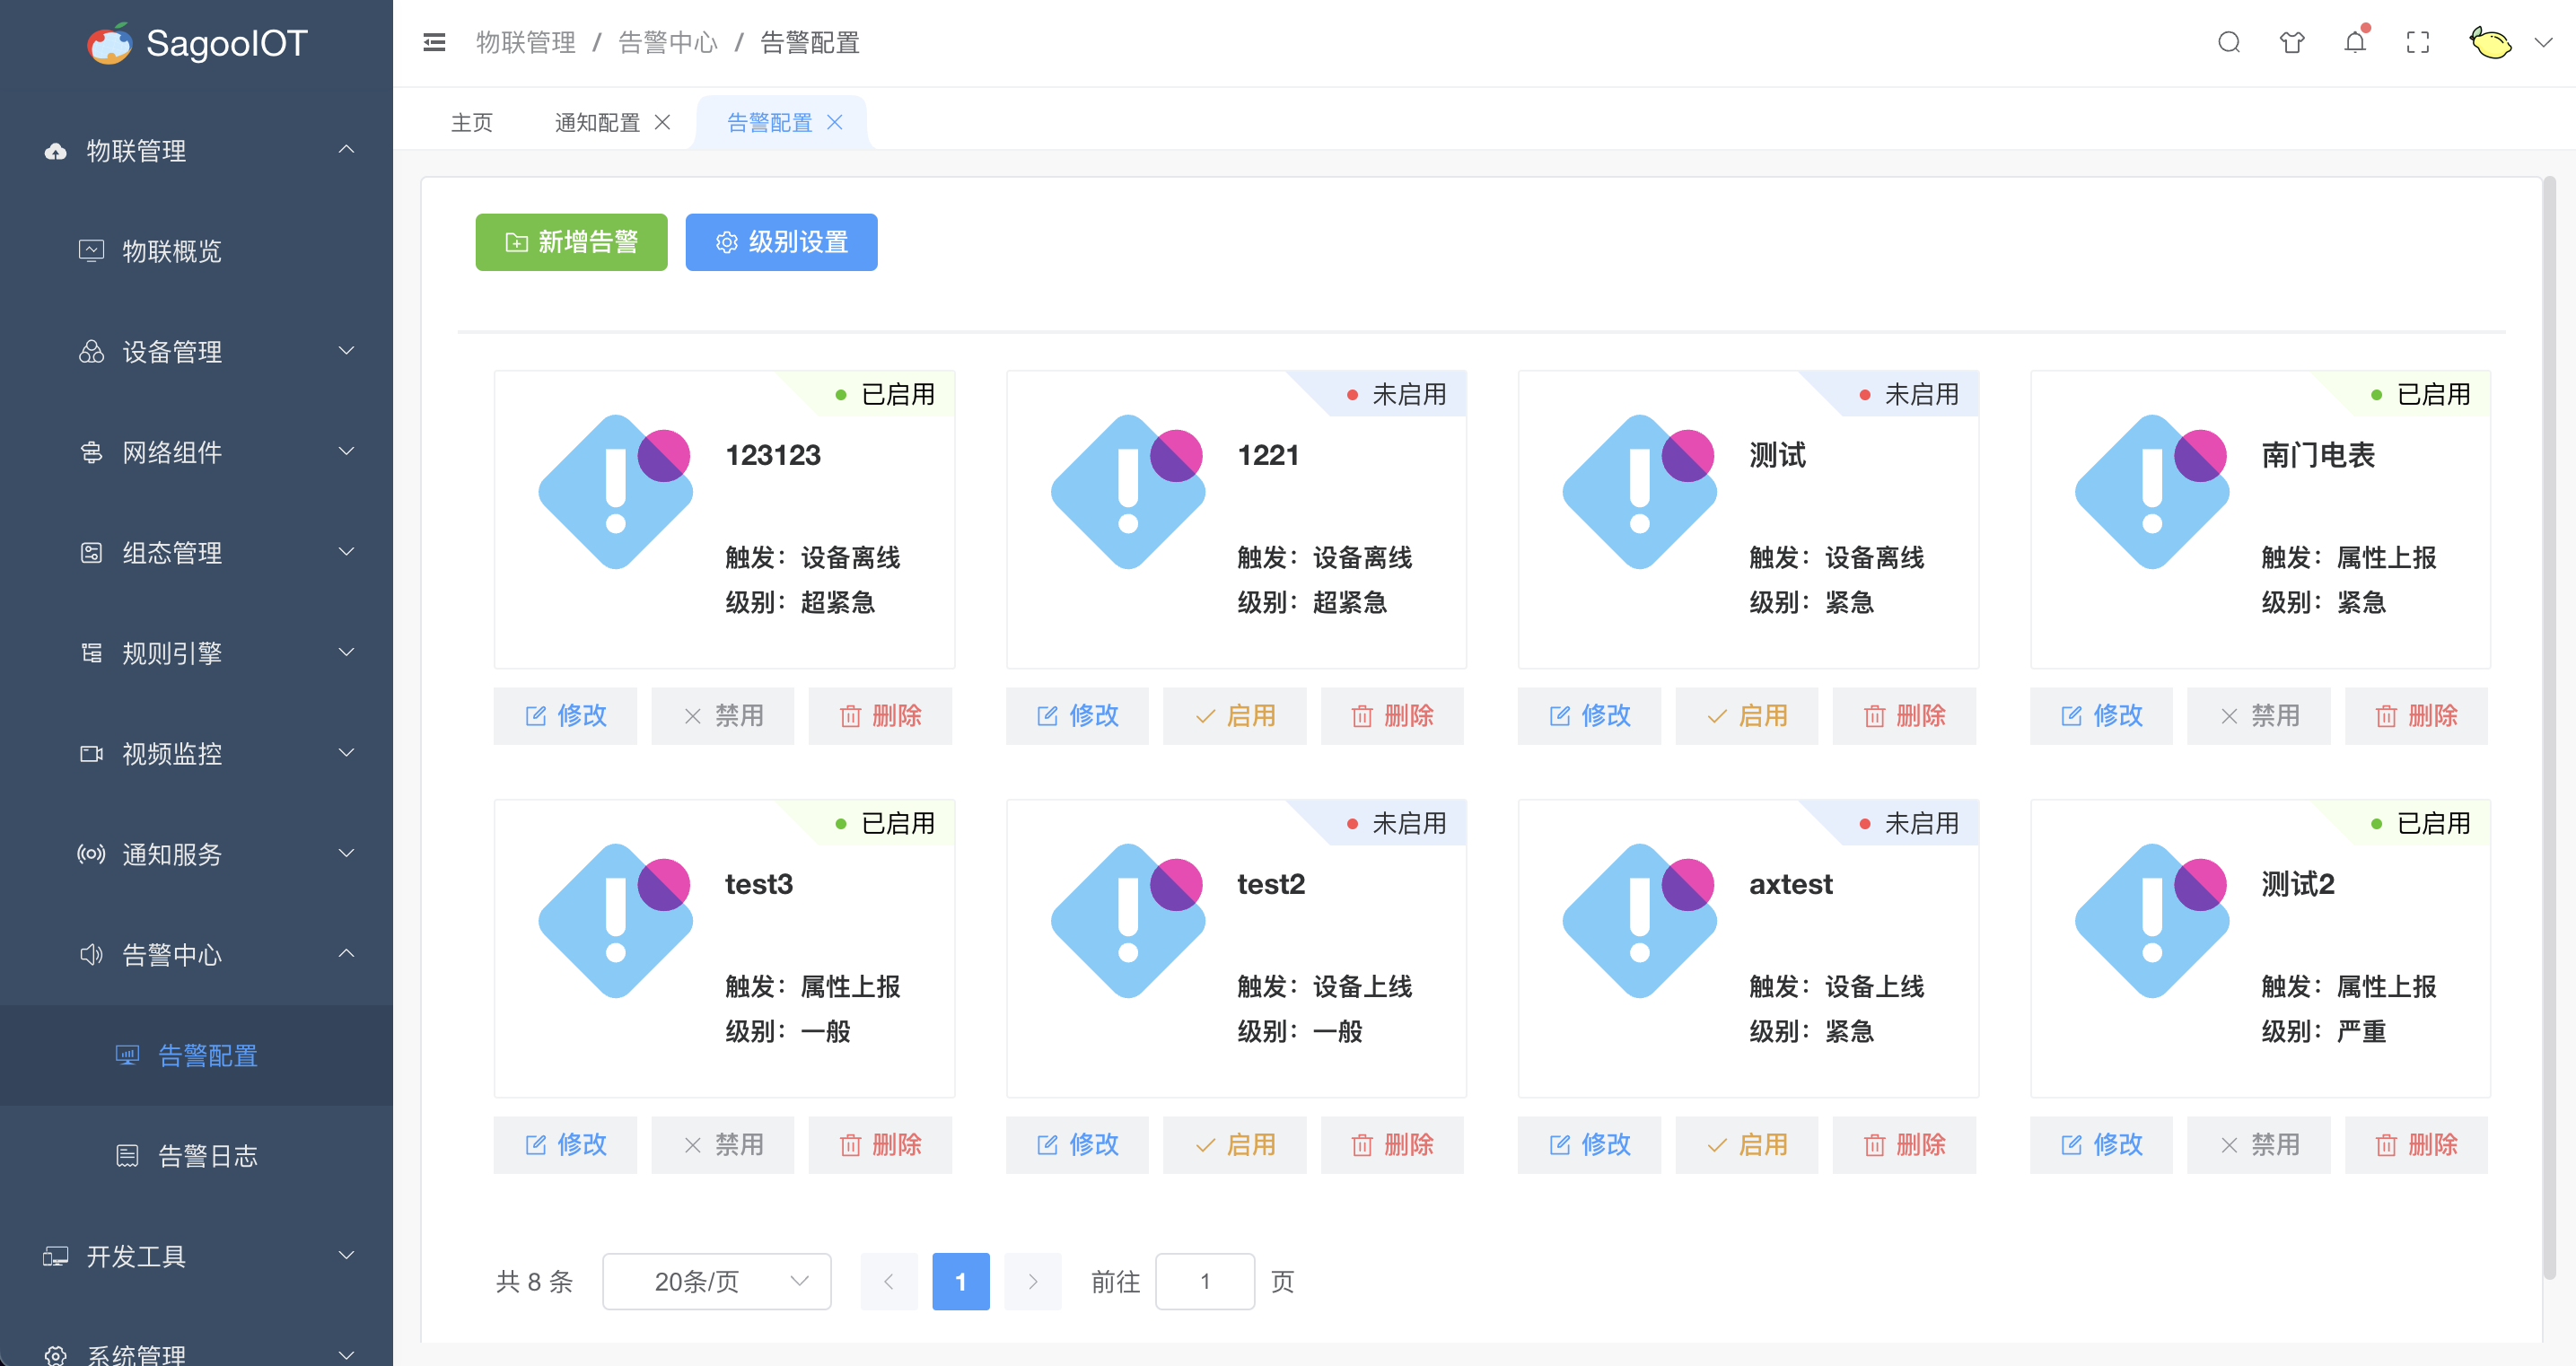The height and width of the screenshot is (1366, 2576).
Task: Click the 级别设置 button
Action: pos(781,242)
